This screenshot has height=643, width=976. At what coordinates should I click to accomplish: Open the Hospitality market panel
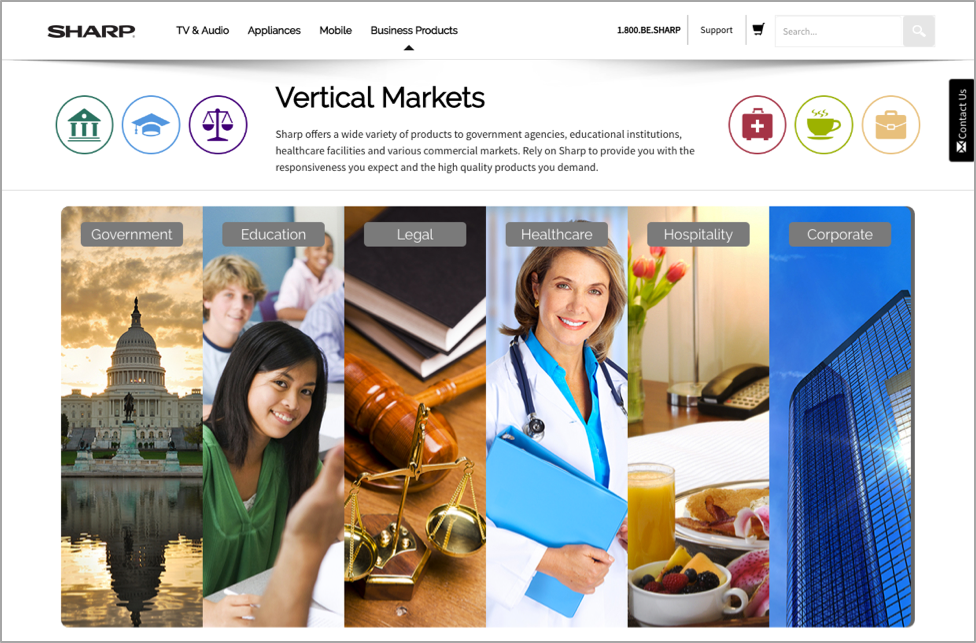(x=698, y=416)
